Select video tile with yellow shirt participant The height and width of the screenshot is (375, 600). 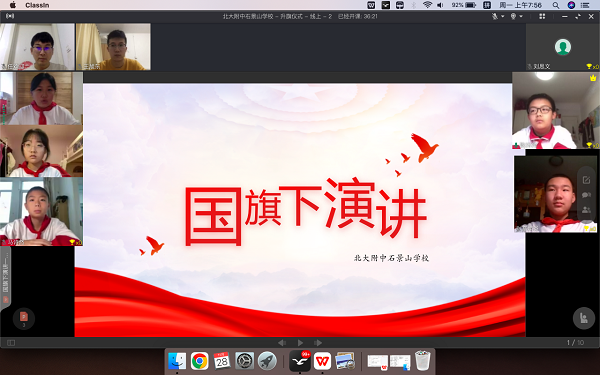113,47
